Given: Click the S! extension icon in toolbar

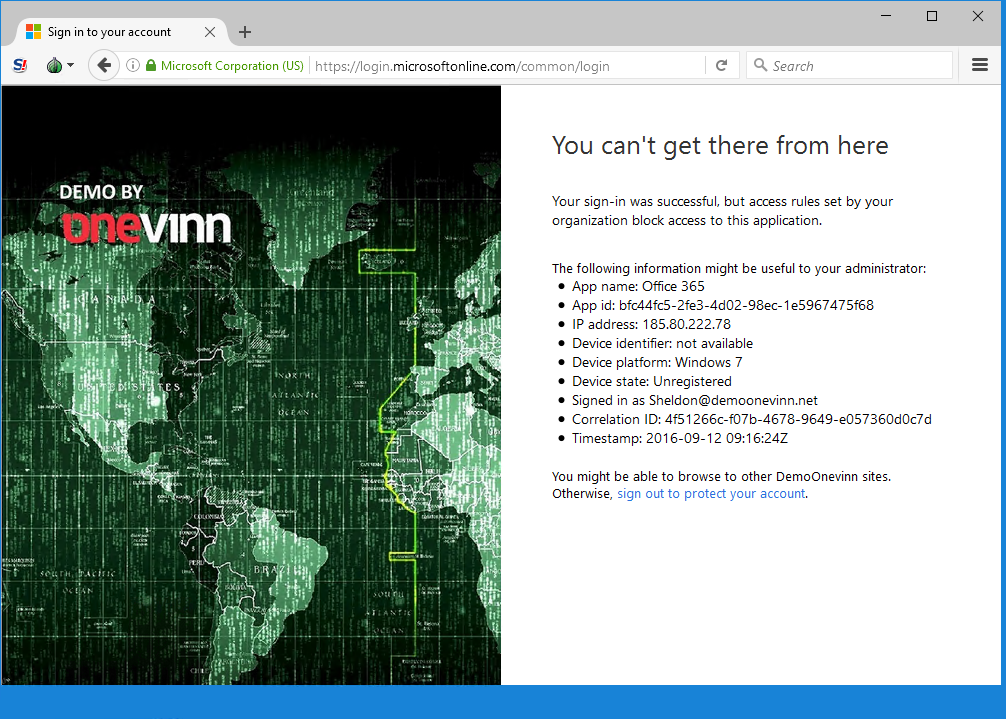Looking at the screenshot, I should [20, 66].
